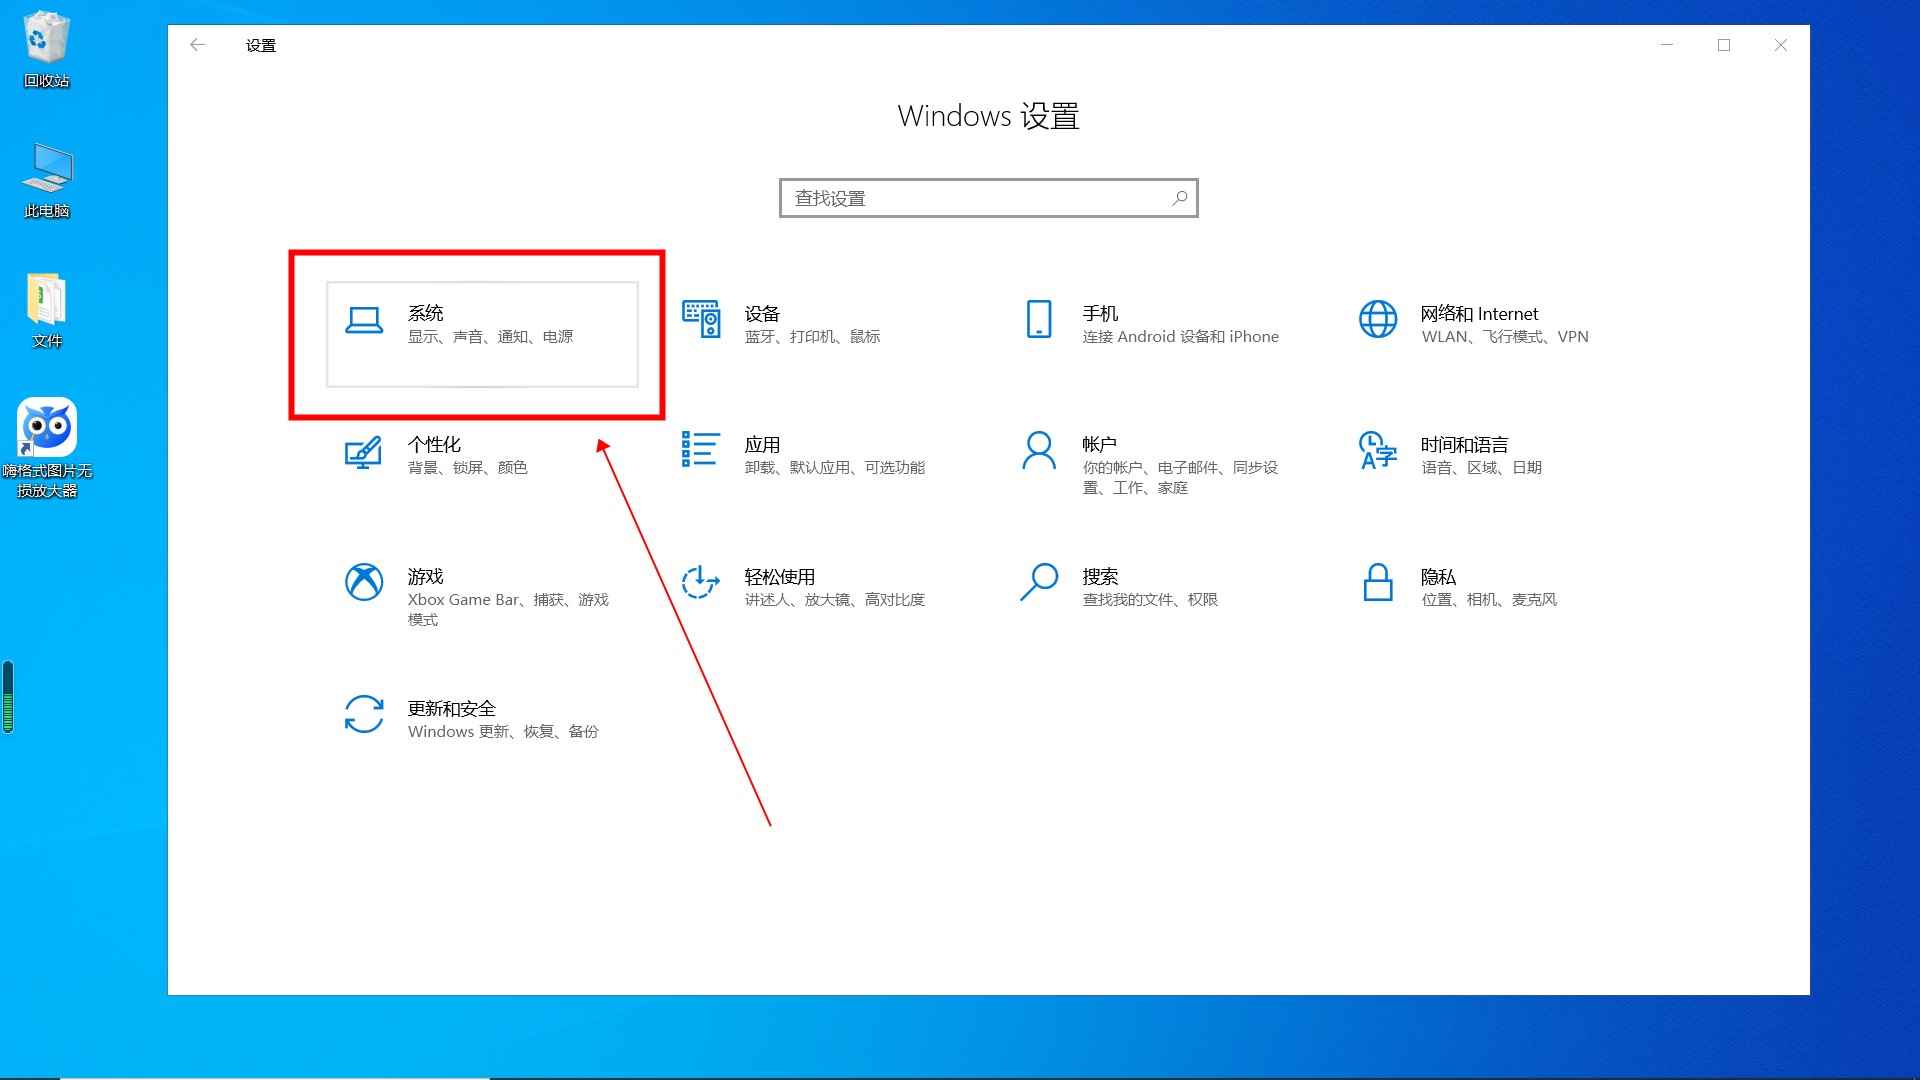Click inside the 查找设置 search field

[x=950, y=197]
